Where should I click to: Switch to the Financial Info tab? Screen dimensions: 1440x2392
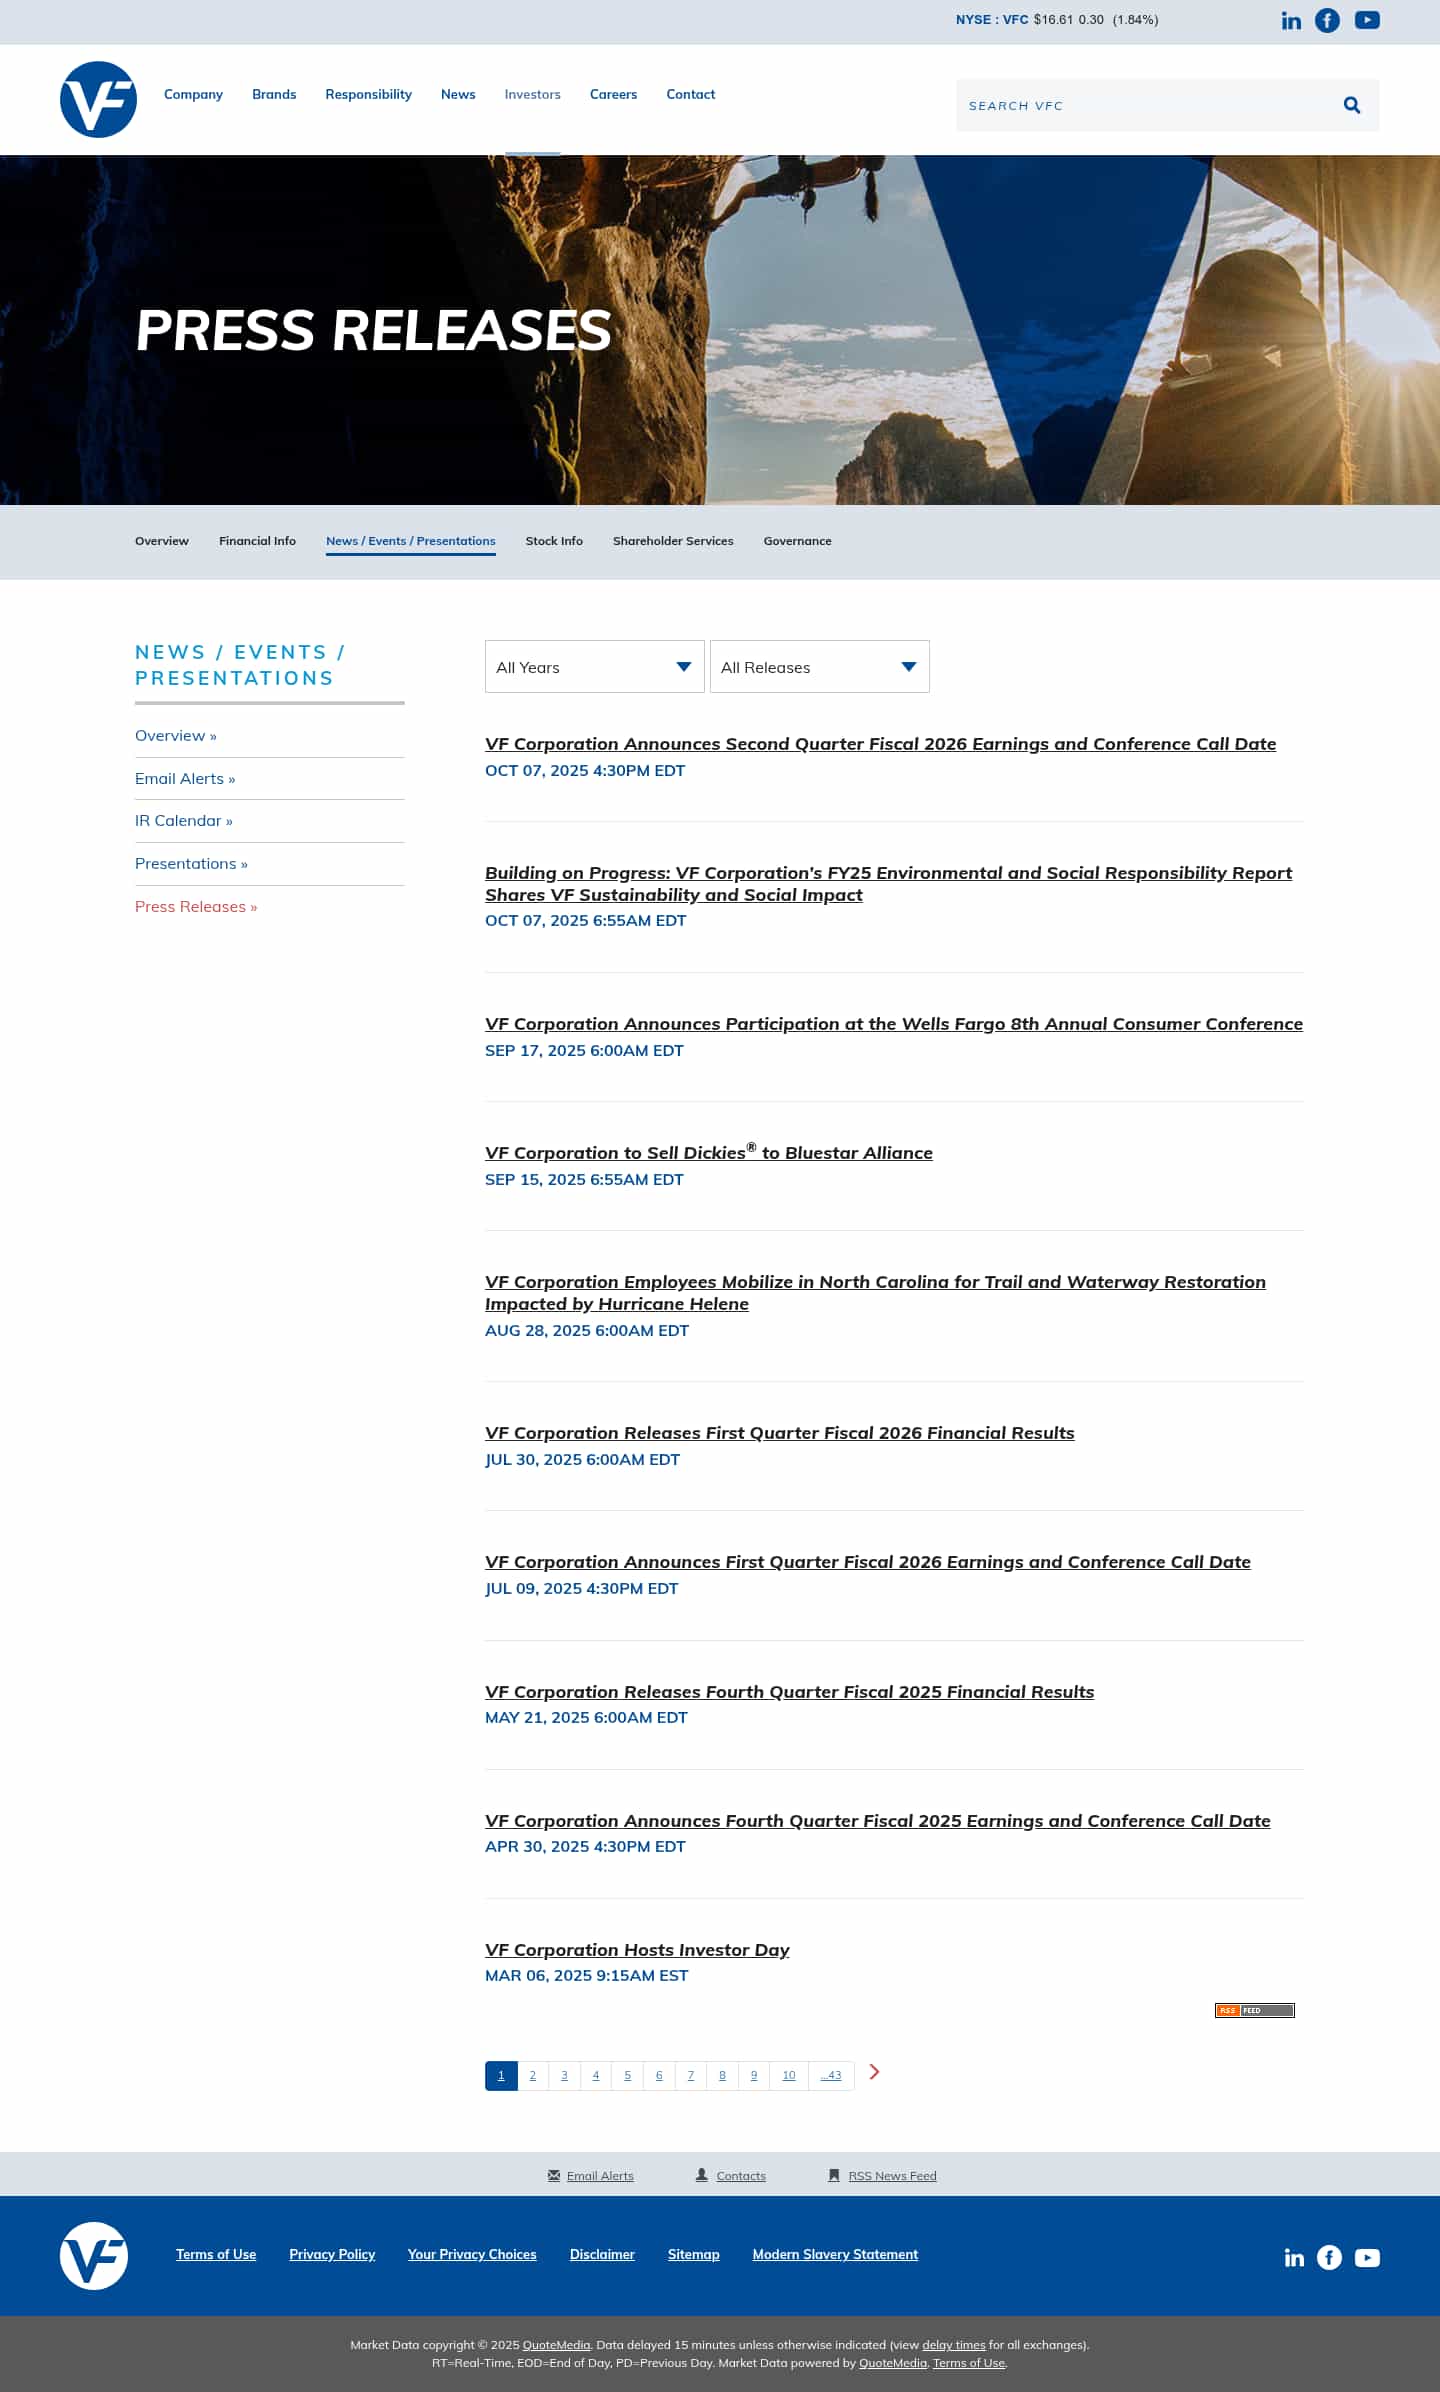257,541
